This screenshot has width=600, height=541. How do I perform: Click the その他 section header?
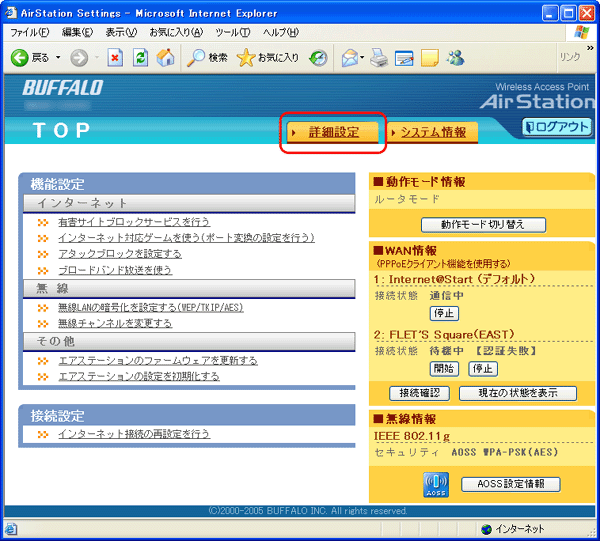tap(189, 341)
